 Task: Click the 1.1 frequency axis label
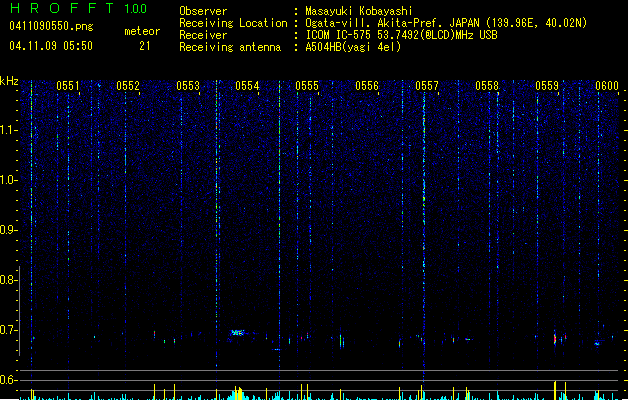click(8, 130)
